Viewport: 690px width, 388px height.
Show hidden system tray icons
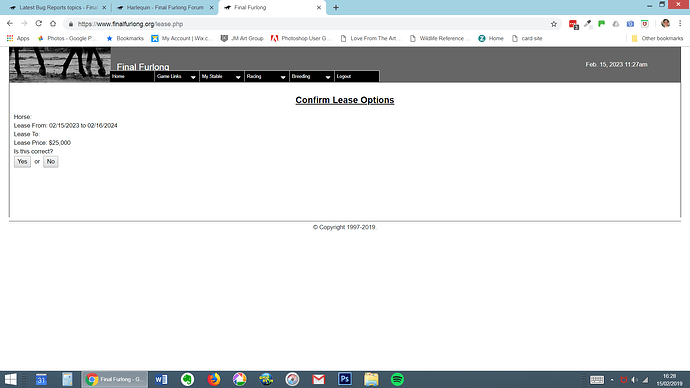612,380
